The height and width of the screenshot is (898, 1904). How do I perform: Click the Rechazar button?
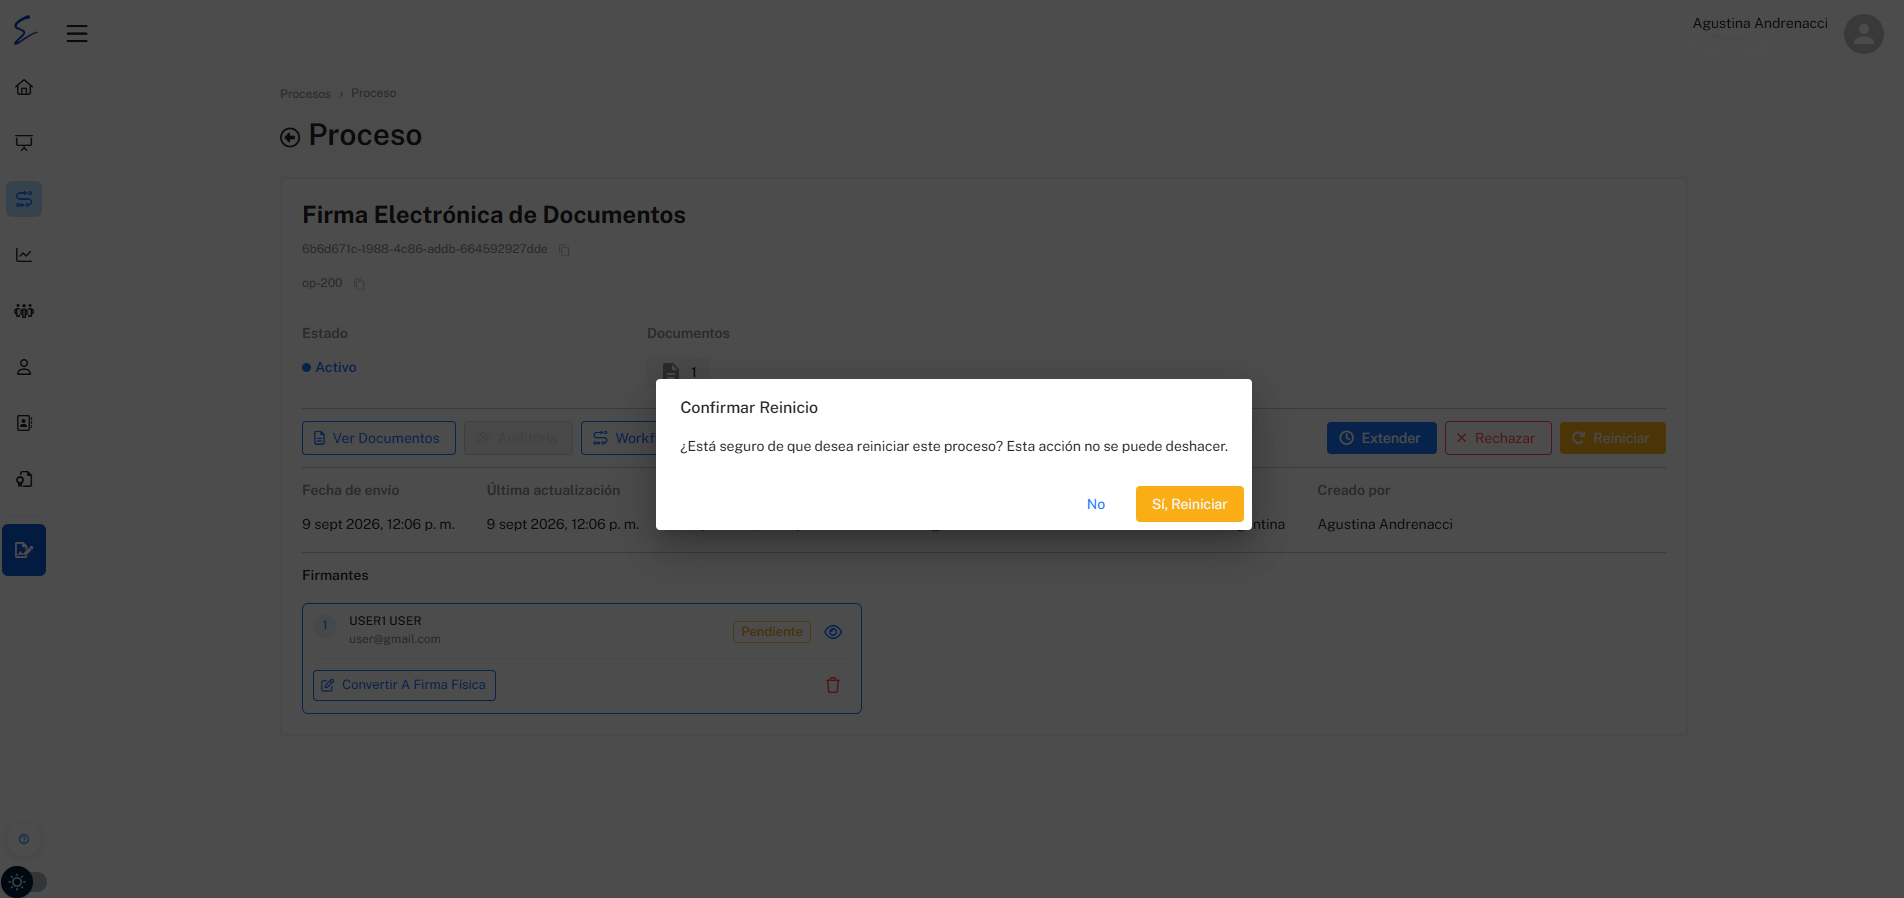pos(1498,438)
